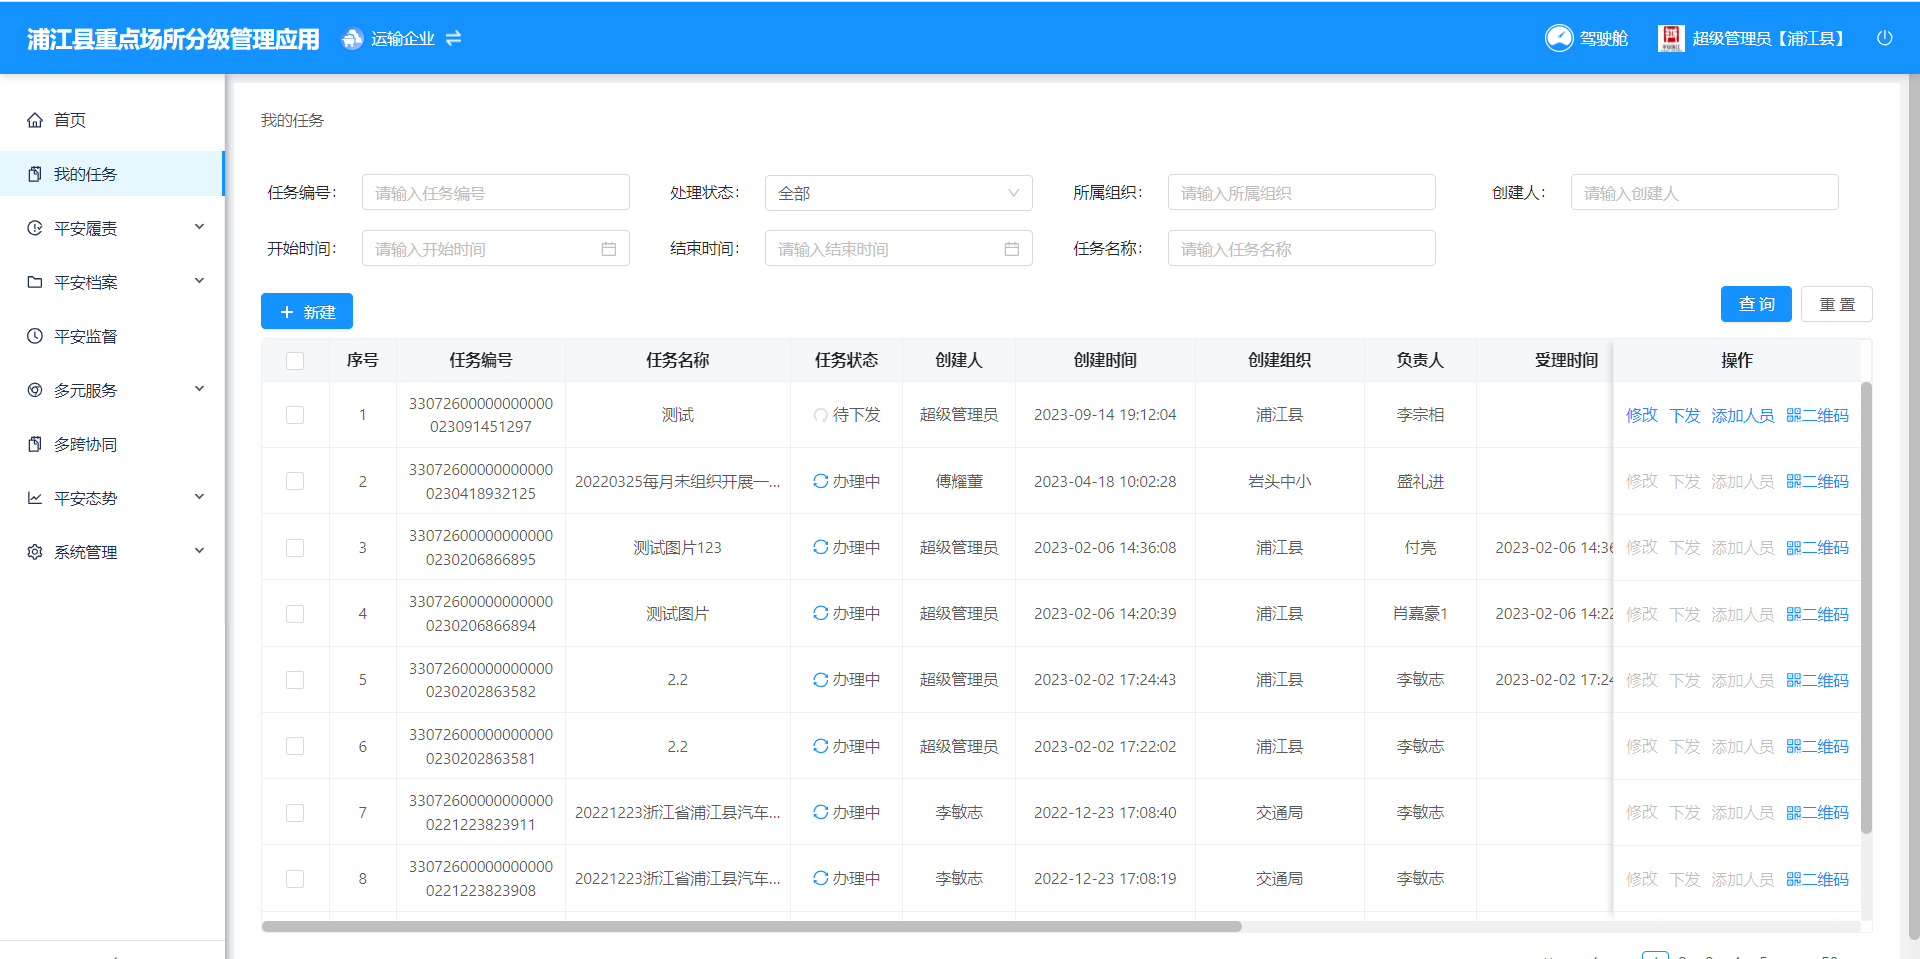Open the 首页 menu item
The image size is (1920, 959).
click(x=112, y=120)
